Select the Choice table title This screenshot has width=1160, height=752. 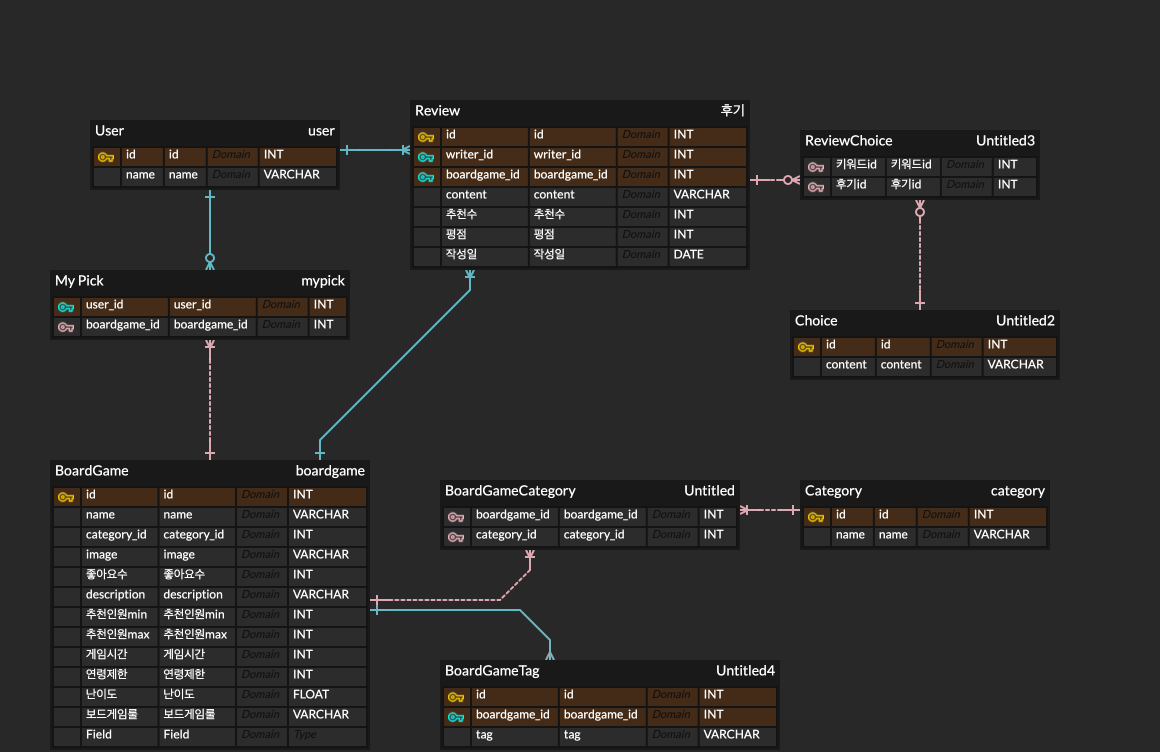(816, 320)
